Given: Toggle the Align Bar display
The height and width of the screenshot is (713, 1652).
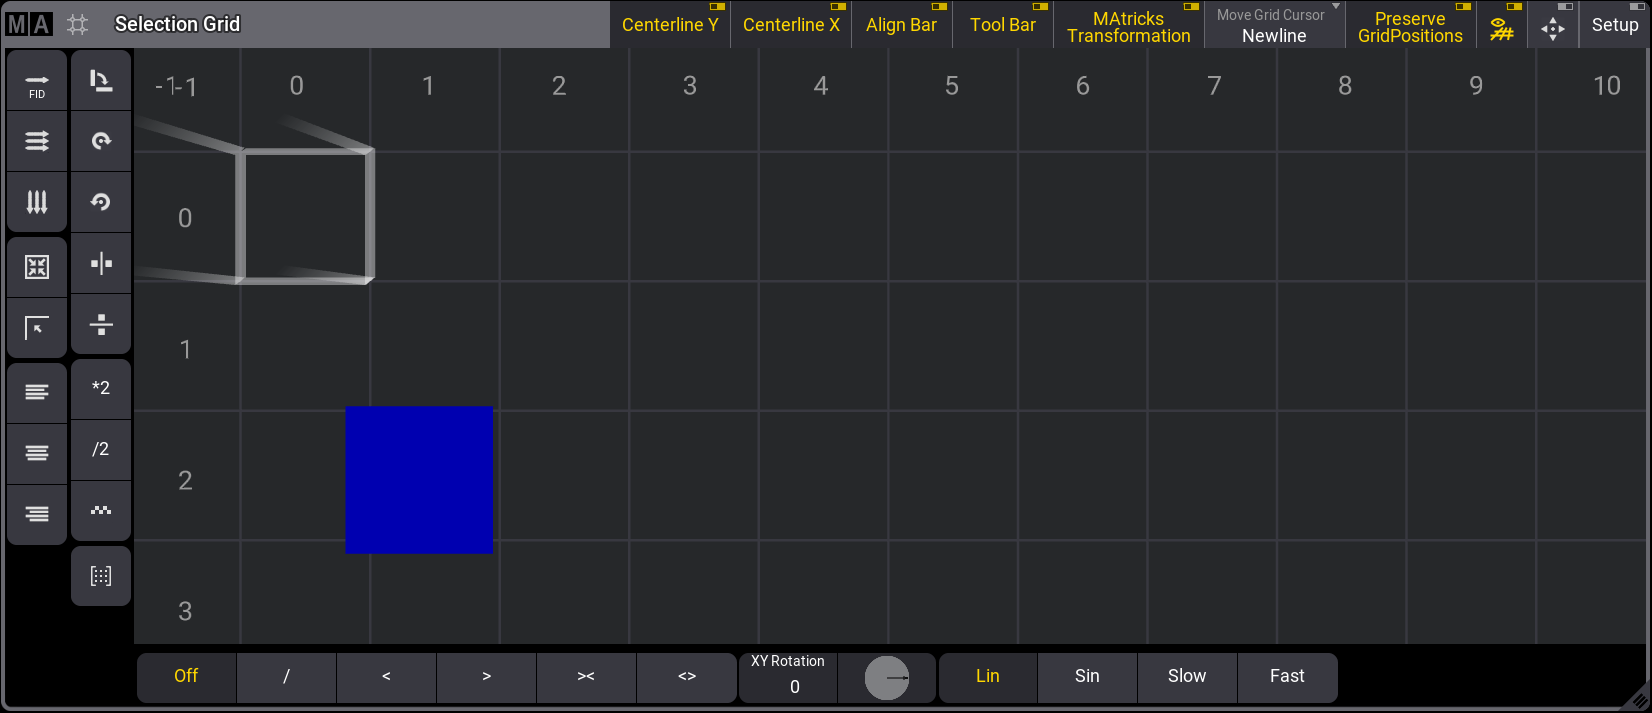Looking at the screenshot, I should 901,25.
